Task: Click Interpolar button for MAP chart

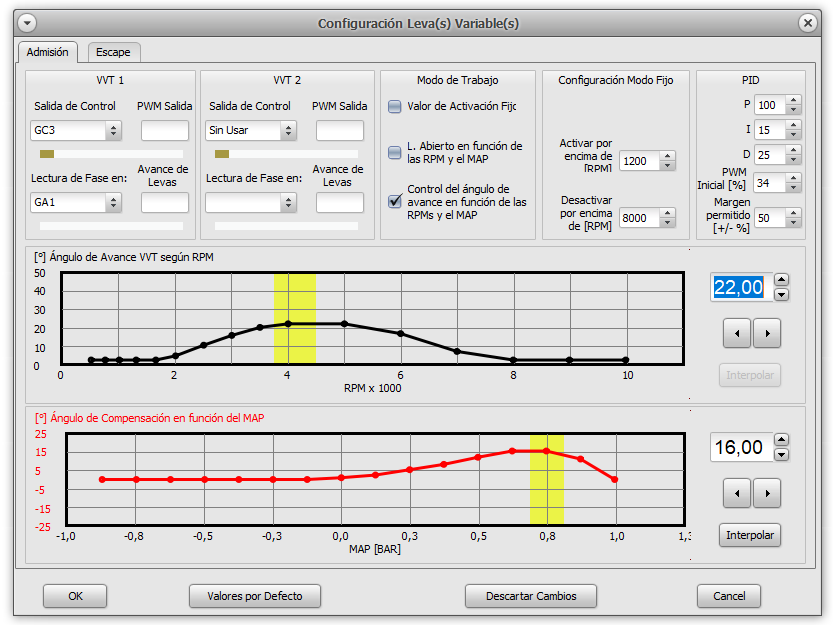Action: [x=750, y=535]
